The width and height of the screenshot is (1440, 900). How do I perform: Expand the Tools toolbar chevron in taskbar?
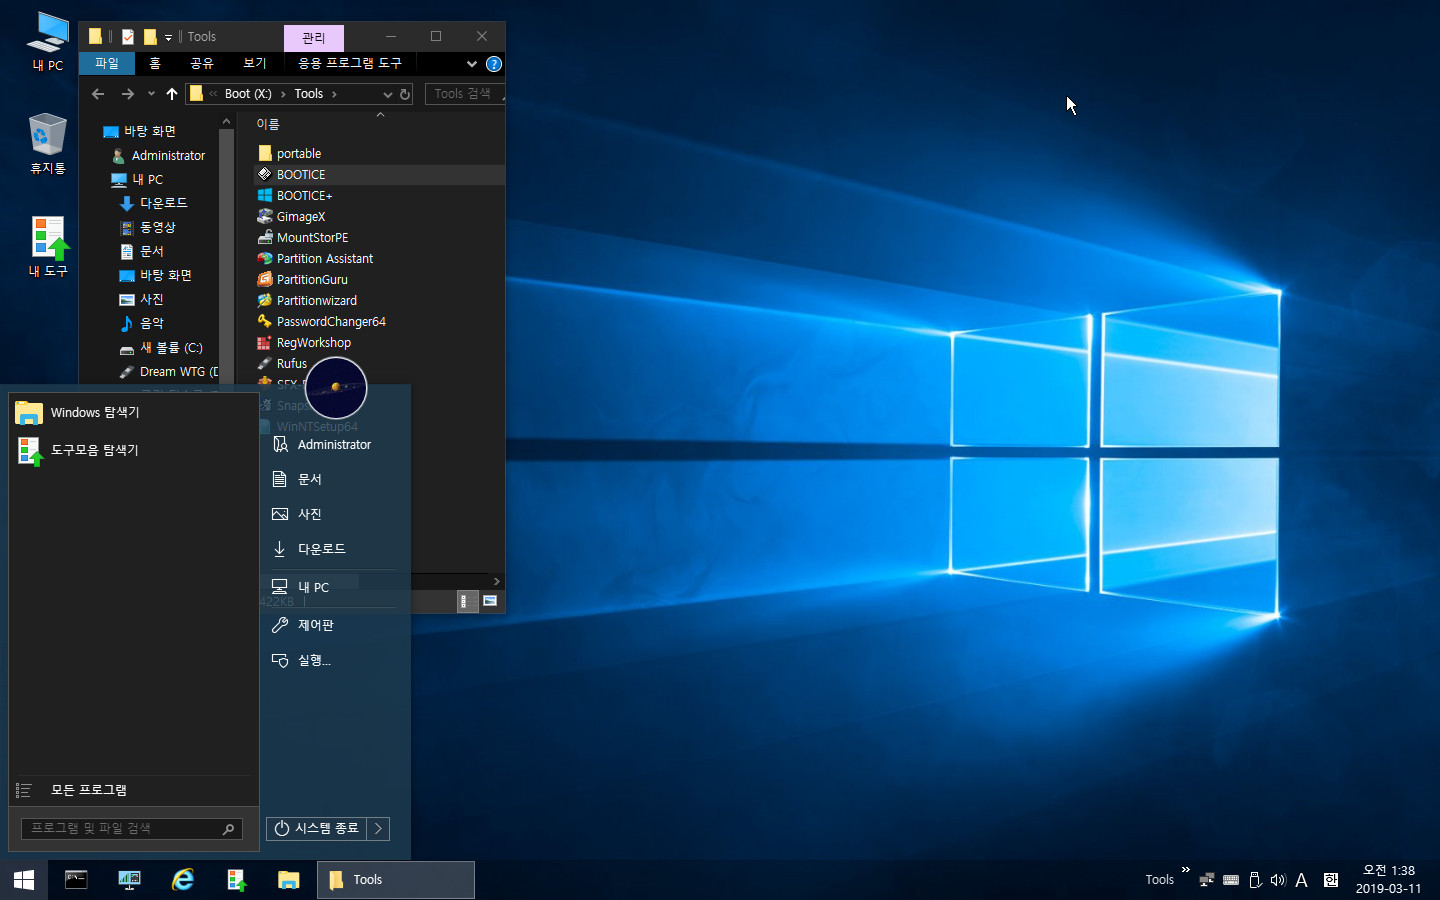coord(1186,870)
